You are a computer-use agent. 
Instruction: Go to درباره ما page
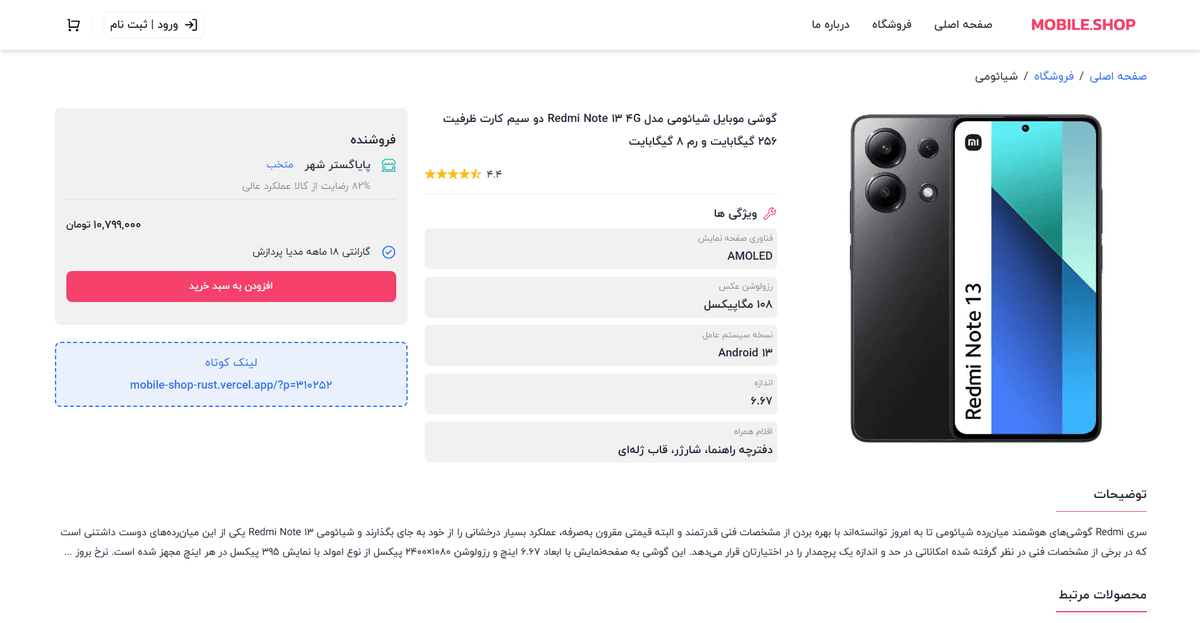831,25
